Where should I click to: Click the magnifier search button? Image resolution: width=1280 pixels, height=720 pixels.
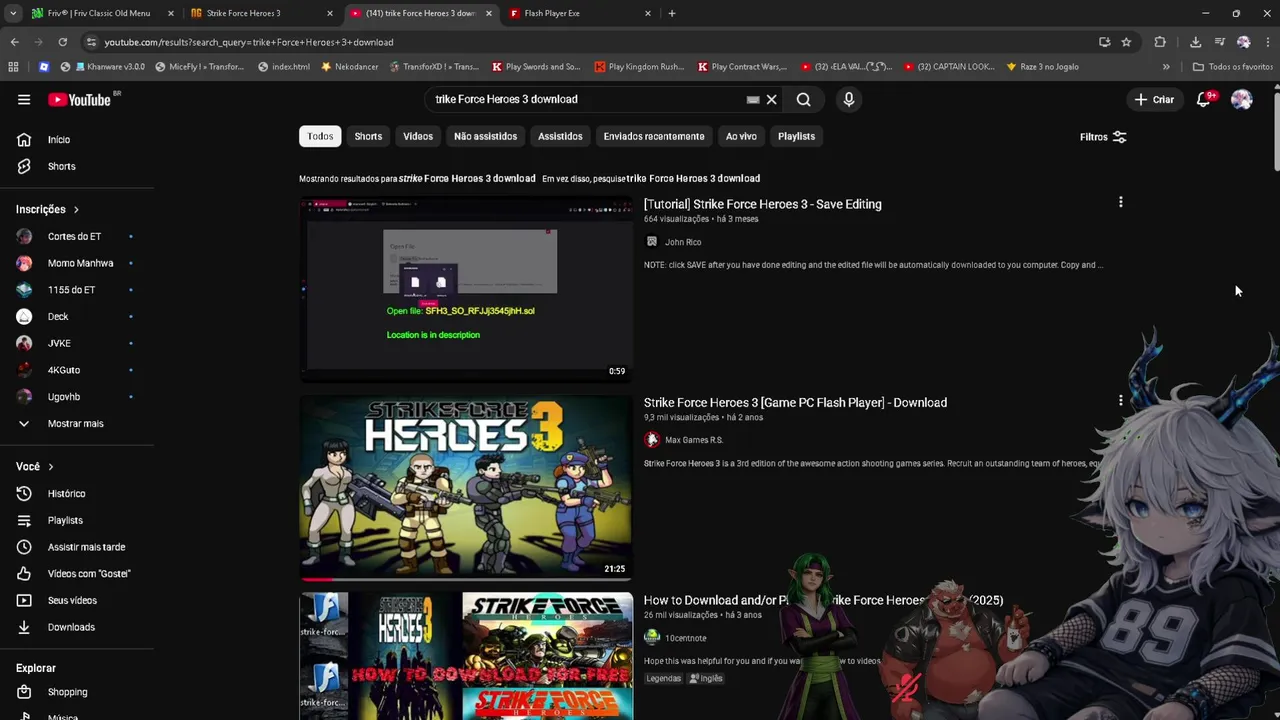[803, 99]
